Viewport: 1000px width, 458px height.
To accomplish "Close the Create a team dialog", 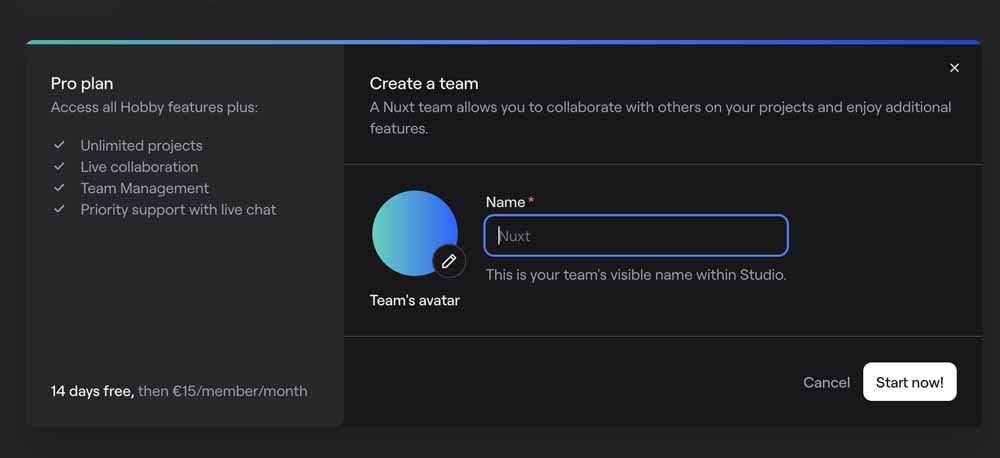I will (x=954, y=68).
